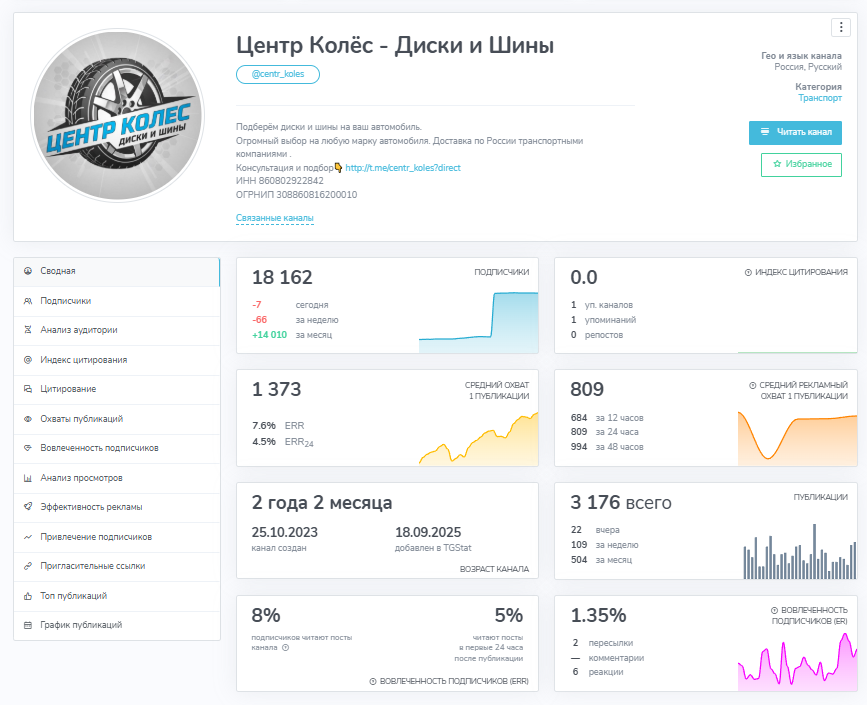867x705 pixels.
Task: Open Охваты публикаций section
Action: tap(116, 419)
